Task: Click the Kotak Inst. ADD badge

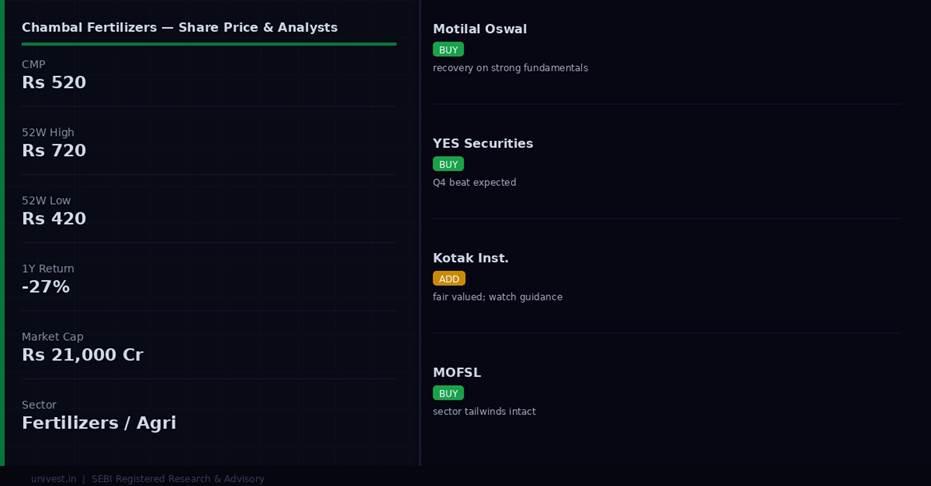Action: pyautogui.click(x=449, y=279)
